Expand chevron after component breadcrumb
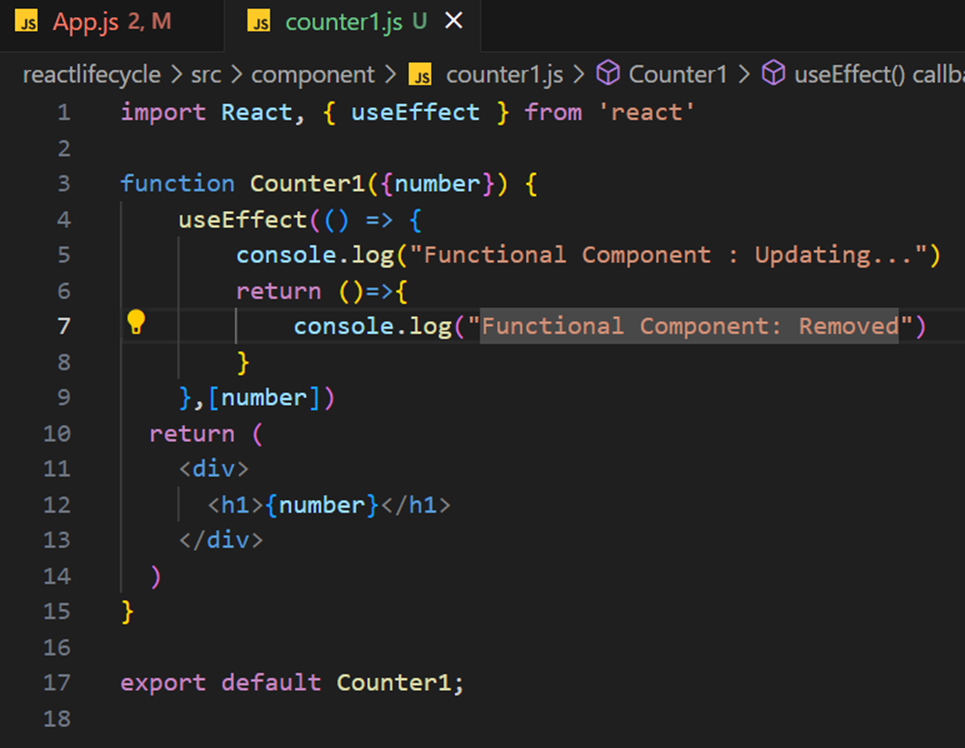The image size is (965, 748). pyautogui.click(x=390, y=75)
